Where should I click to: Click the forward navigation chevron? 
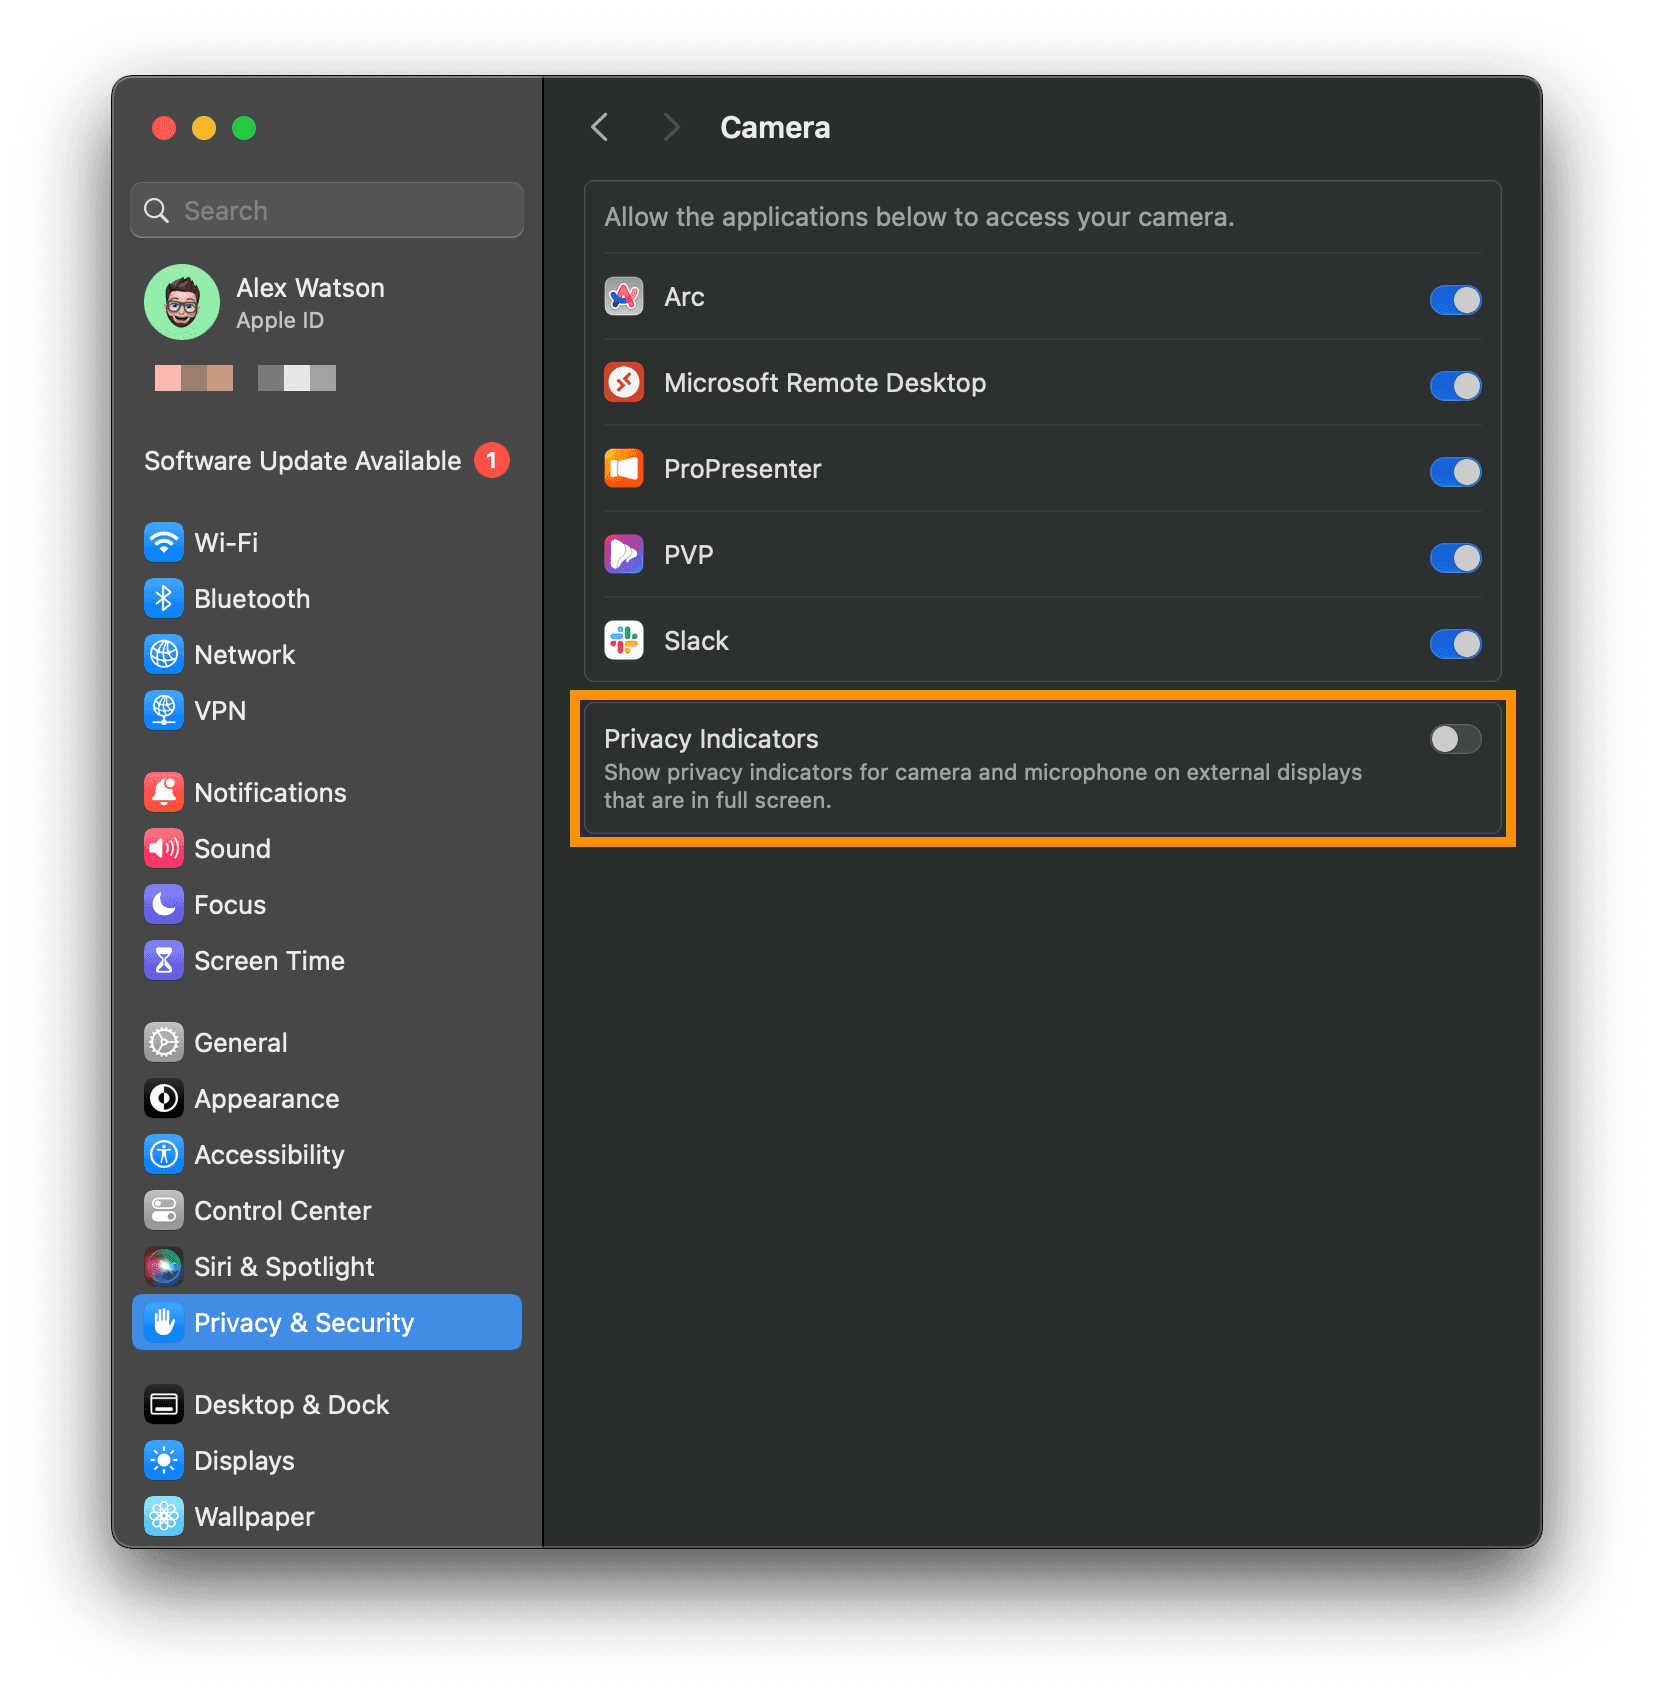670,127
